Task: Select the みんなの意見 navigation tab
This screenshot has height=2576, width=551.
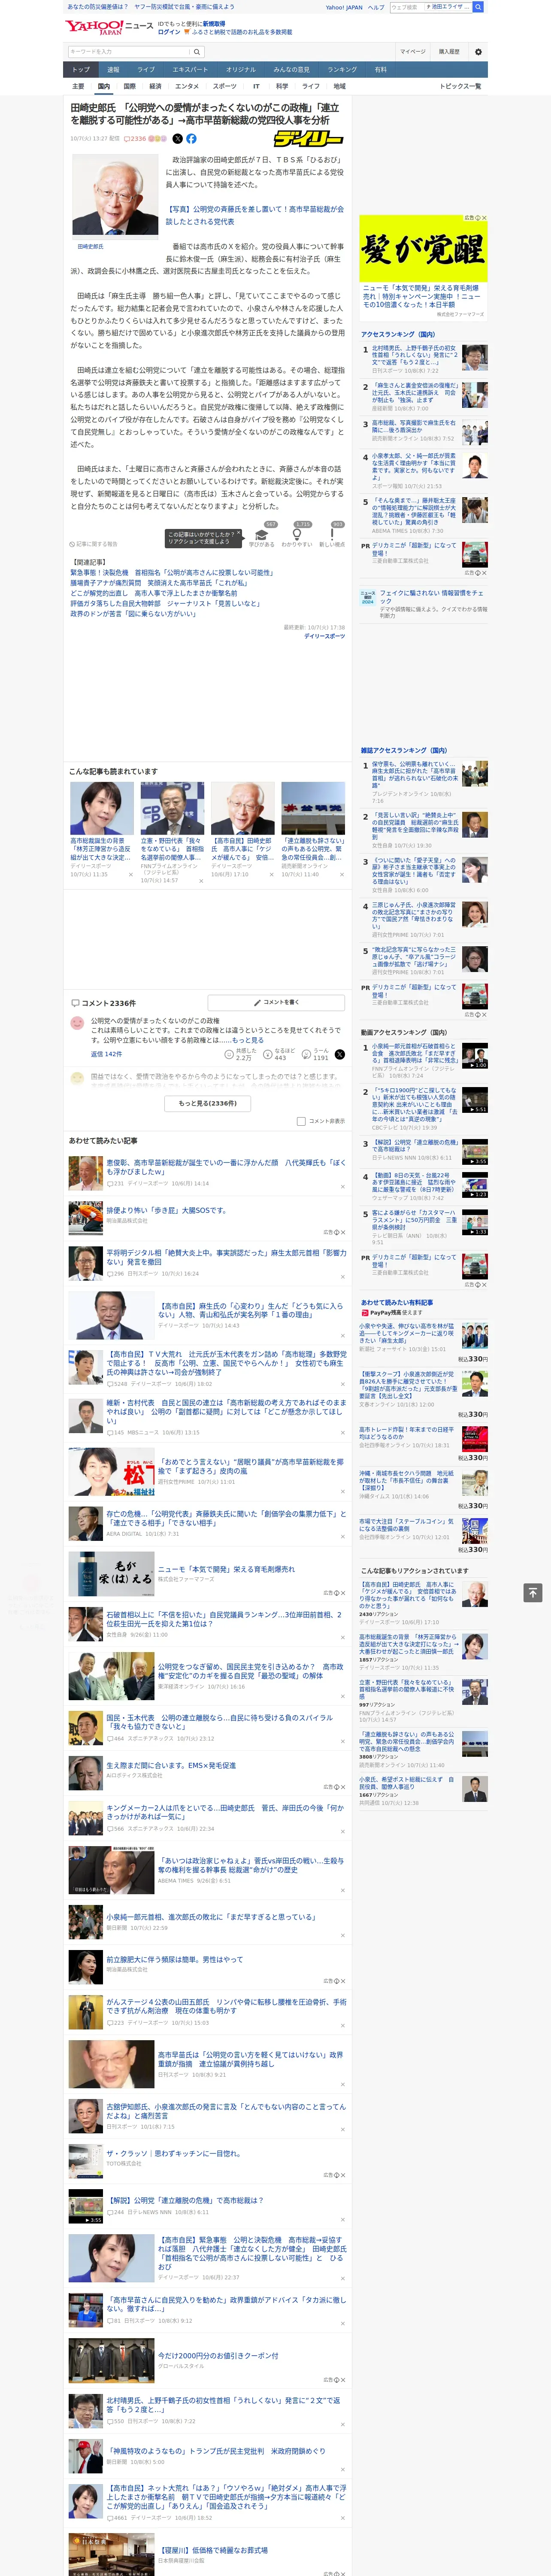Action: coord(291,70)
